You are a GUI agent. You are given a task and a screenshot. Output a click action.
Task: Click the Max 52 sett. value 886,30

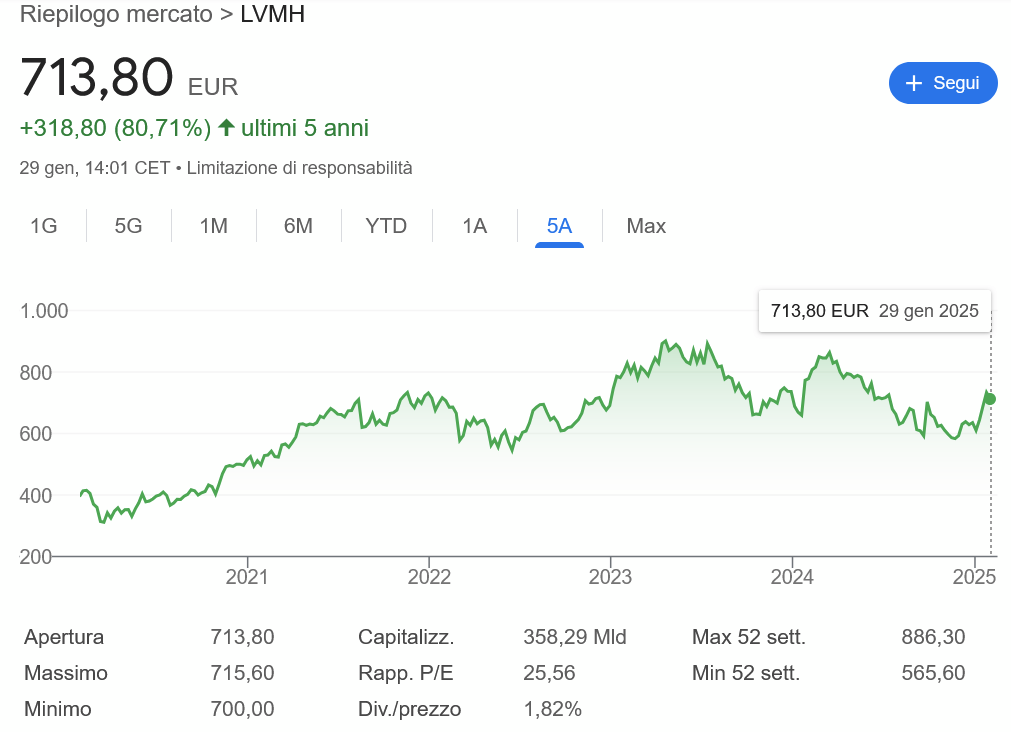coord(933,637)
